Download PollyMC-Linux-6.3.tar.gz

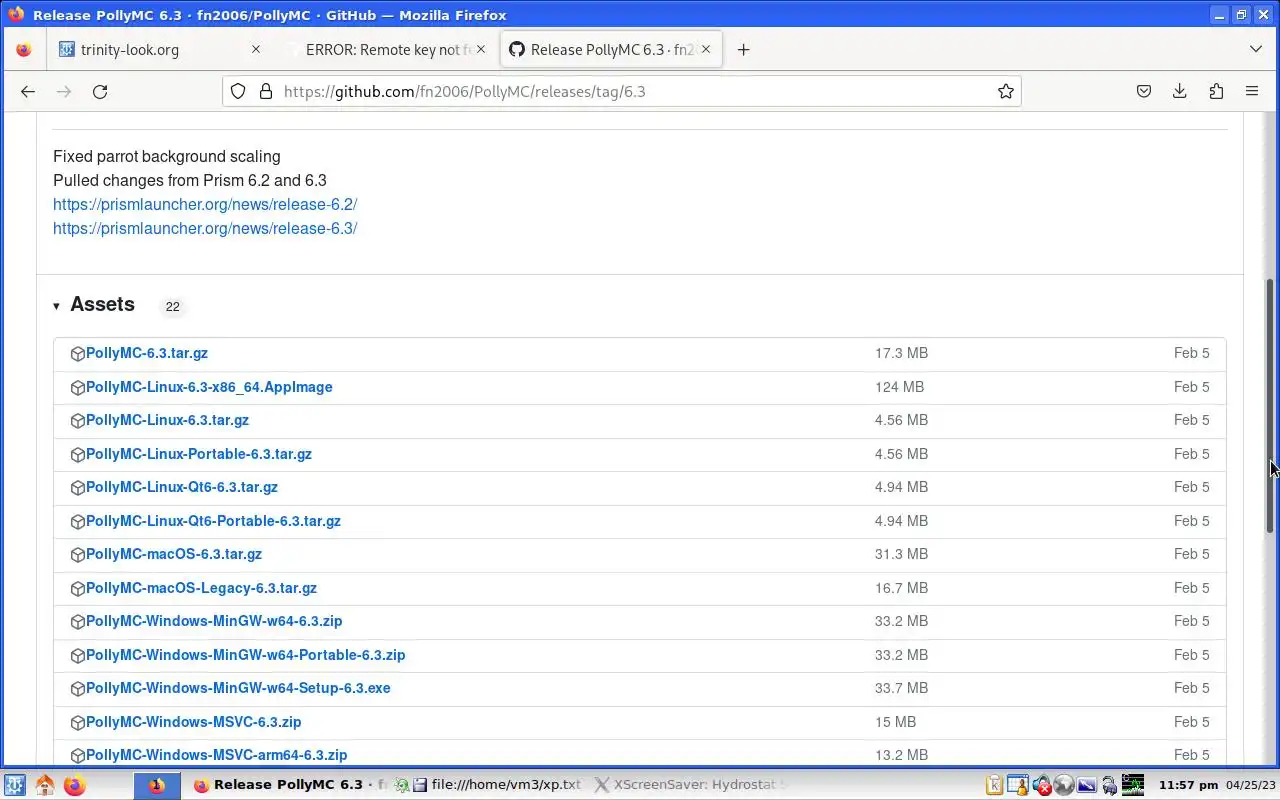(x=167, y=420)
